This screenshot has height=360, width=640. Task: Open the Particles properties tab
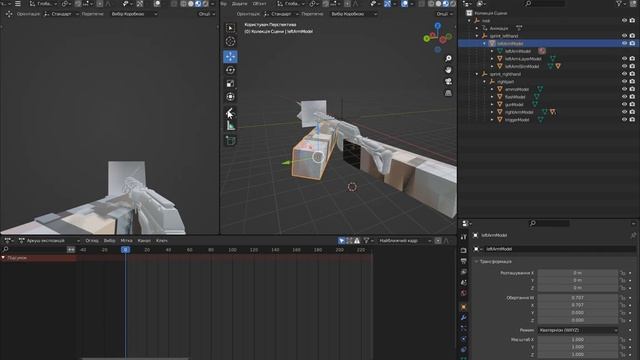464,328
